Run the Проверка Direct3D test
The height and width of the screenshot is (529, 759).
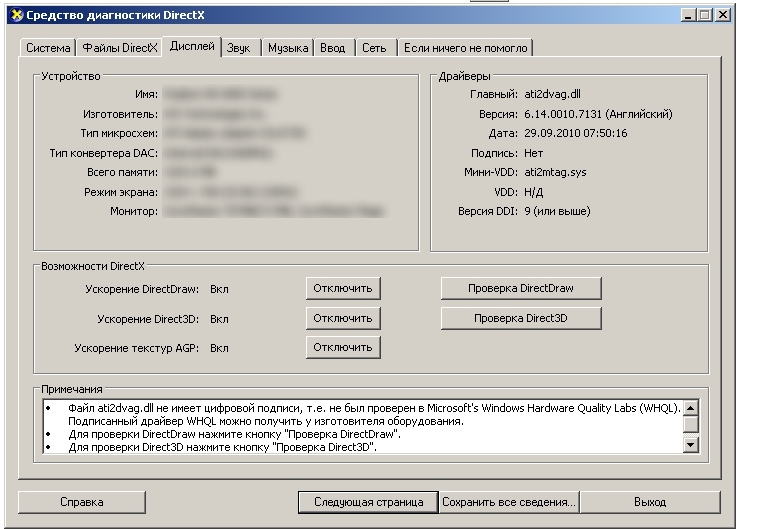tap(521, 318)
